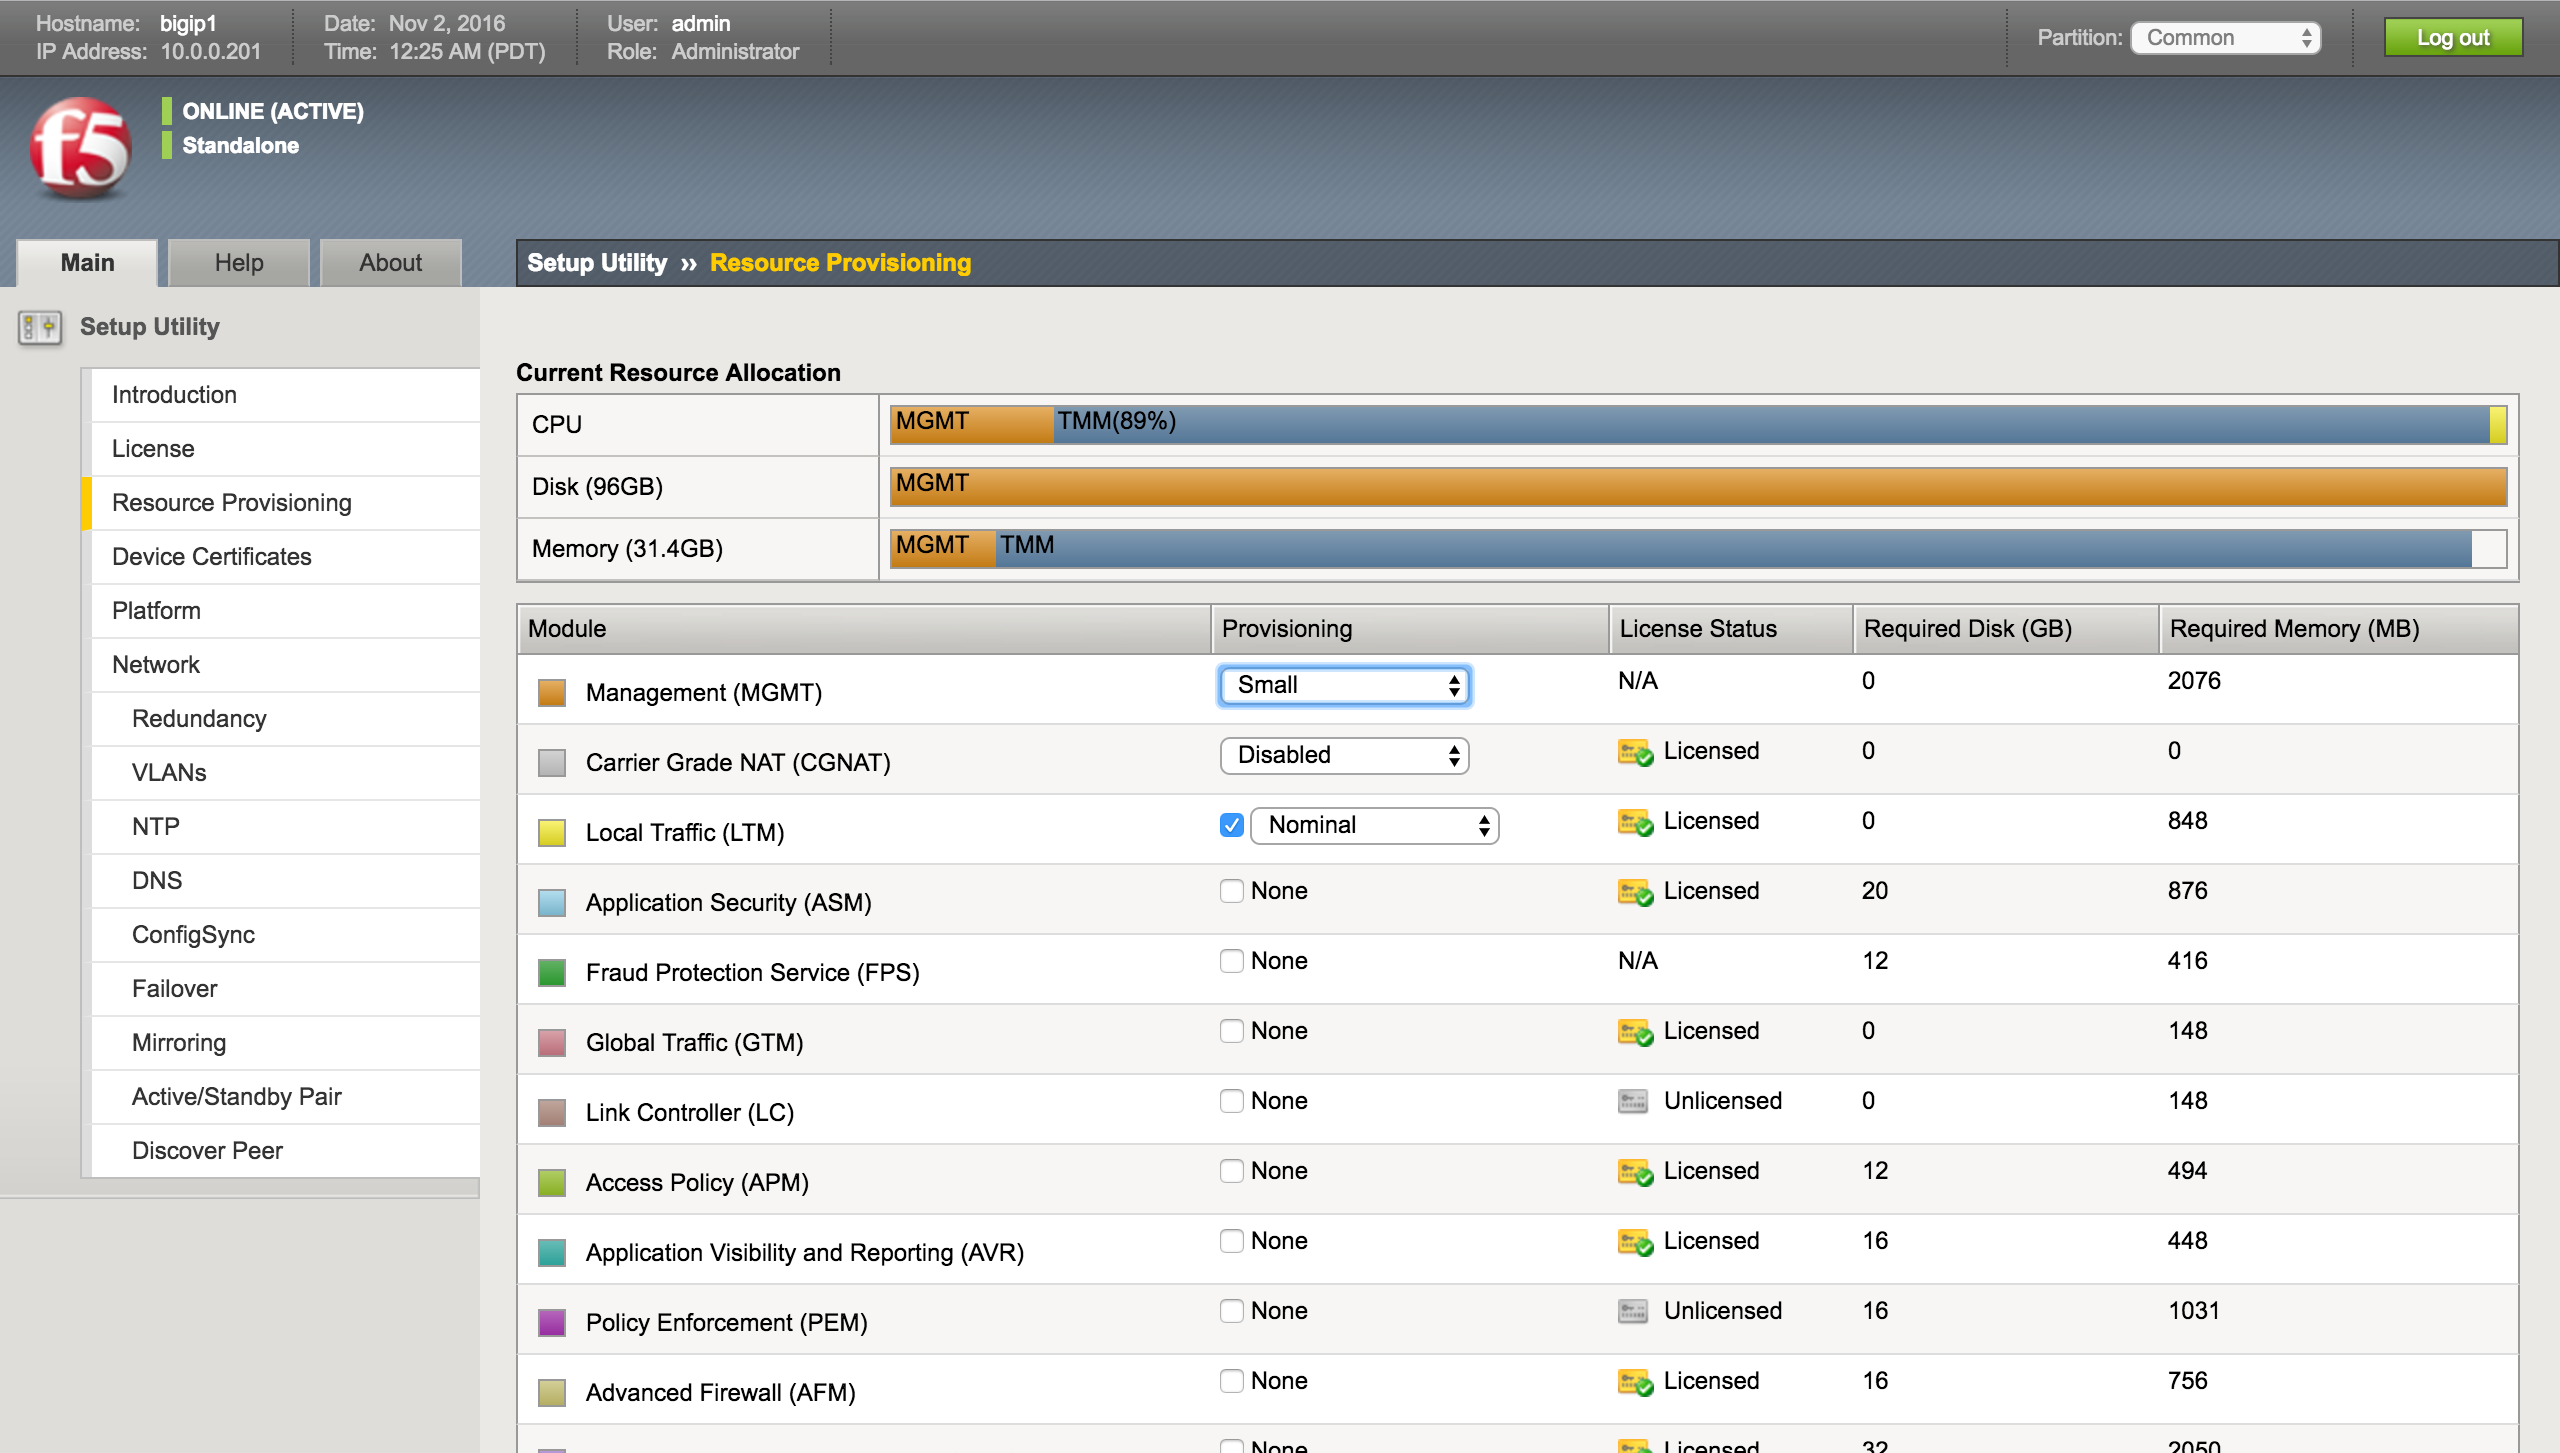Click the Application Security blue color square
Image resolution: width=2560 pixels, height=1453 pixels.
coord(552,903)
